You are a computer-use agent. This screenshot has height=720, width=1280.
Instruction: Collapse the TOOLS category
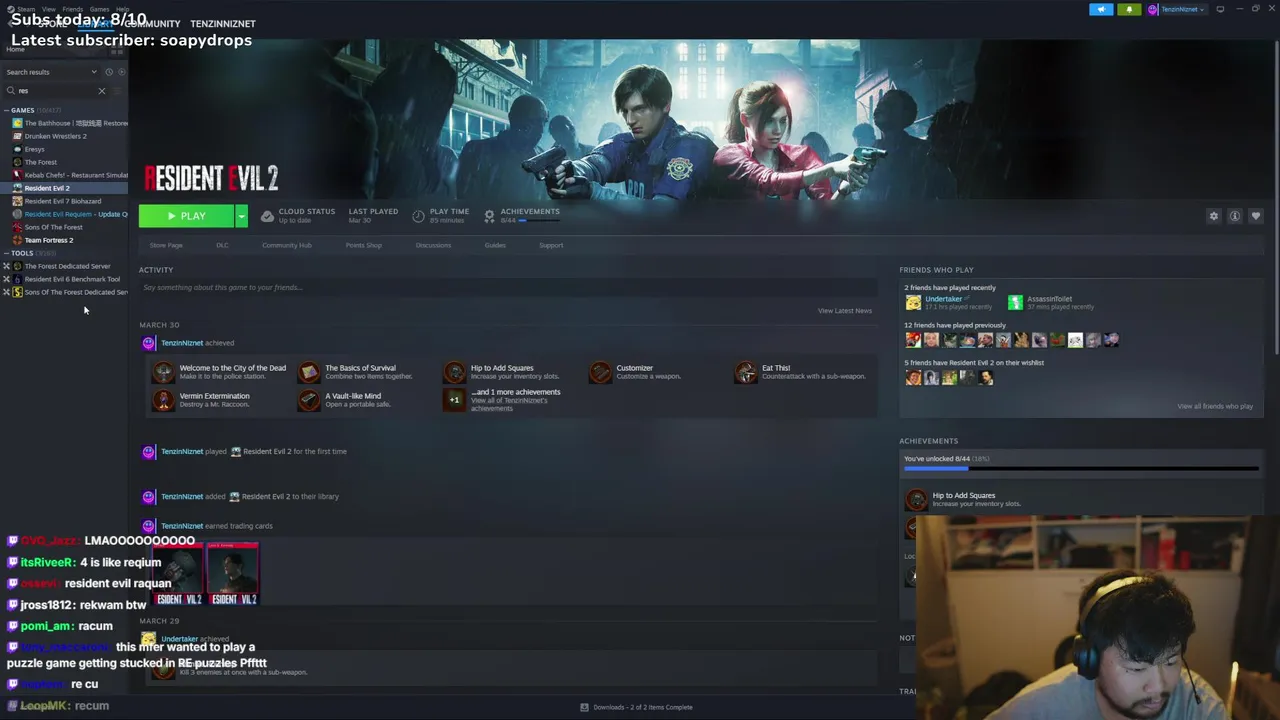[7, 253]
